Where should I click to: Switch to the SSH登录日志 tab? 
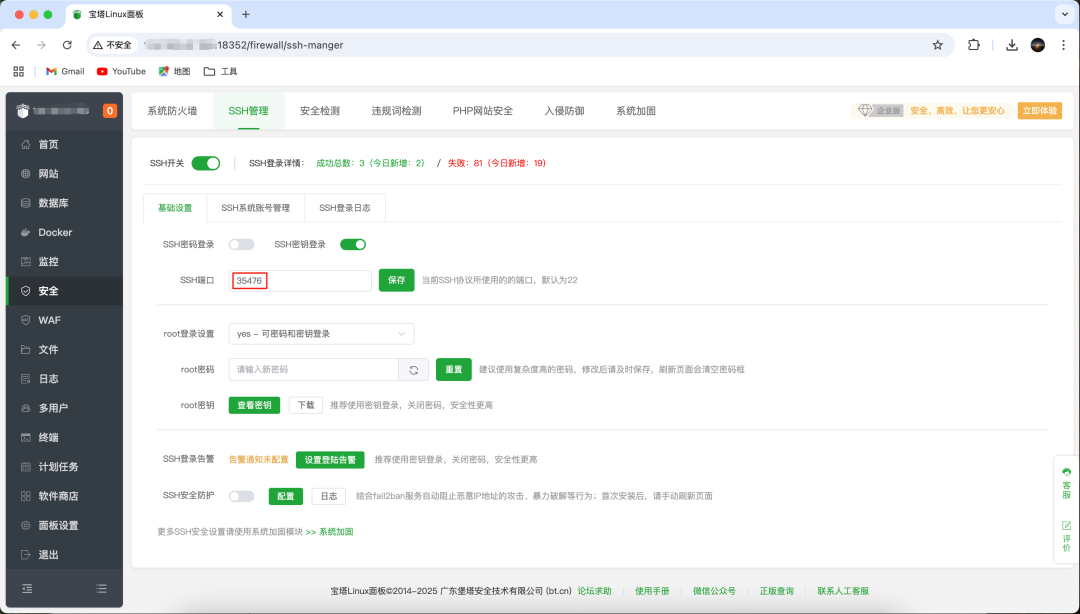pos(344,208)
